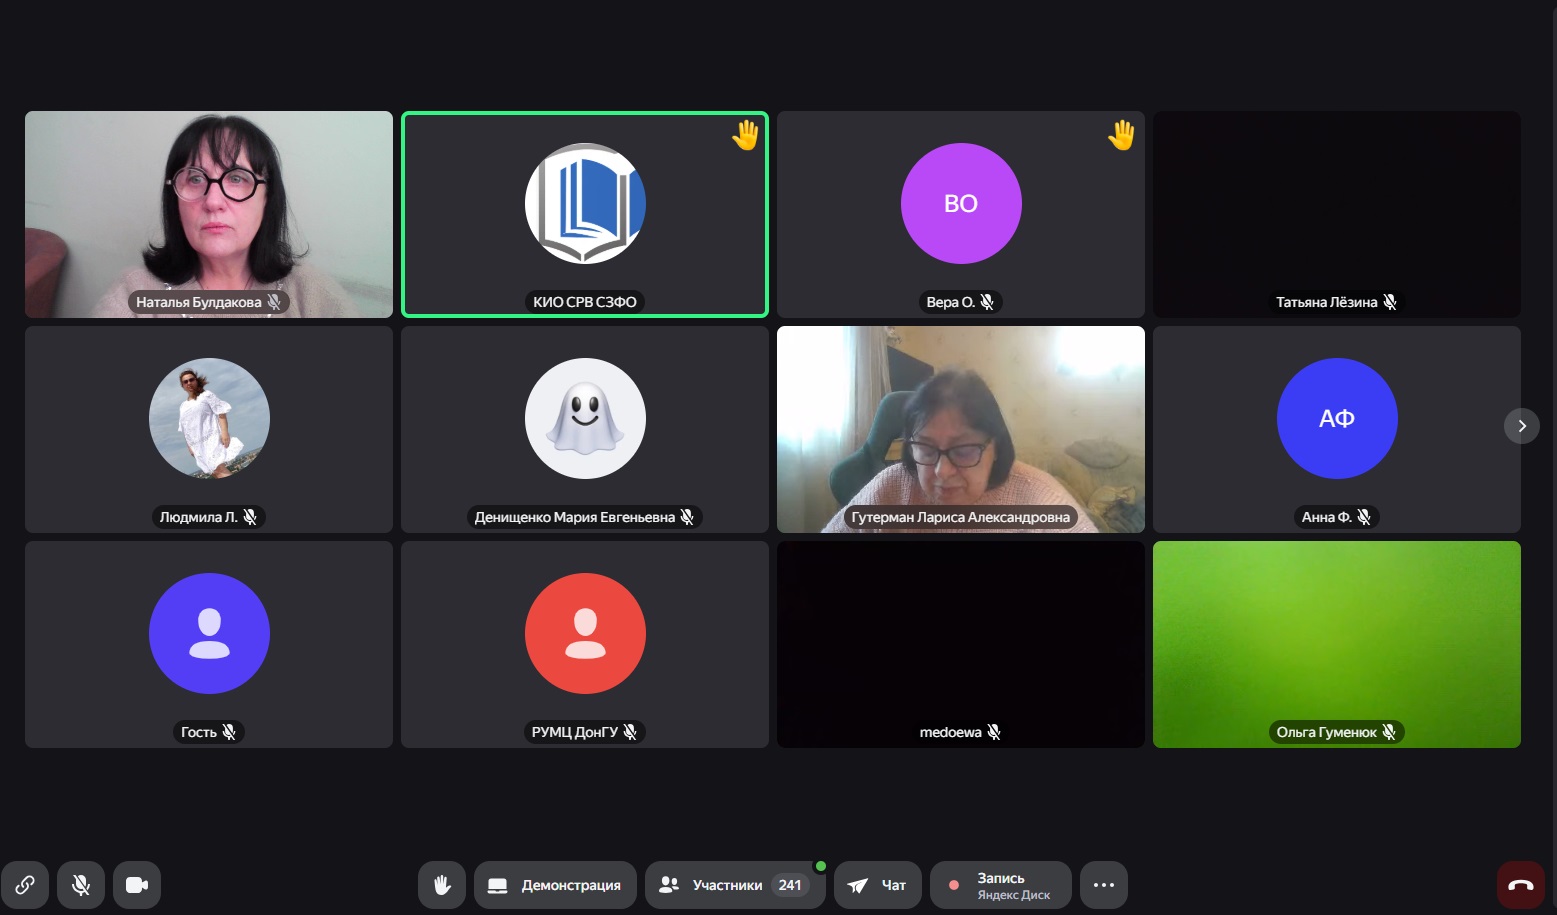
Task: Open the Участники participants list
Action: coord(715,885)
